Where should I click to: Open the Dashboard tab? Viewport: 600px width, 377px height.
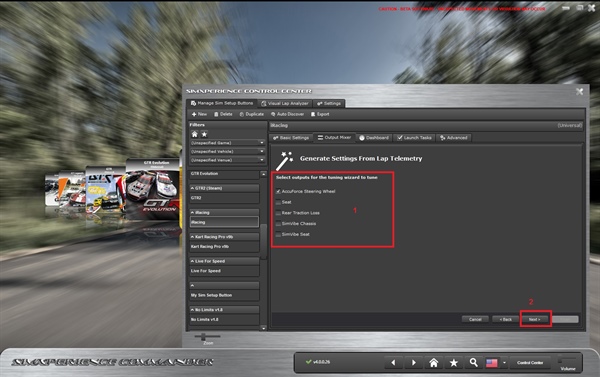point(374,138)
